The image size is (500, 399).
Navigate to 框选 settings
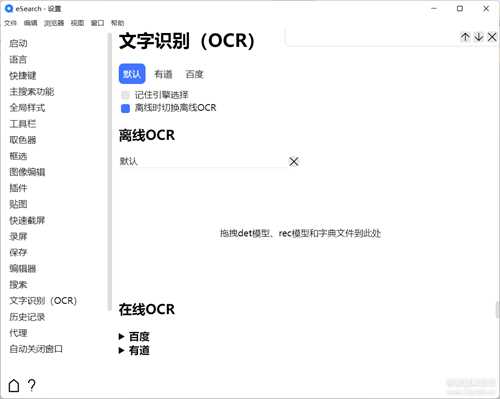pos(18,156)
